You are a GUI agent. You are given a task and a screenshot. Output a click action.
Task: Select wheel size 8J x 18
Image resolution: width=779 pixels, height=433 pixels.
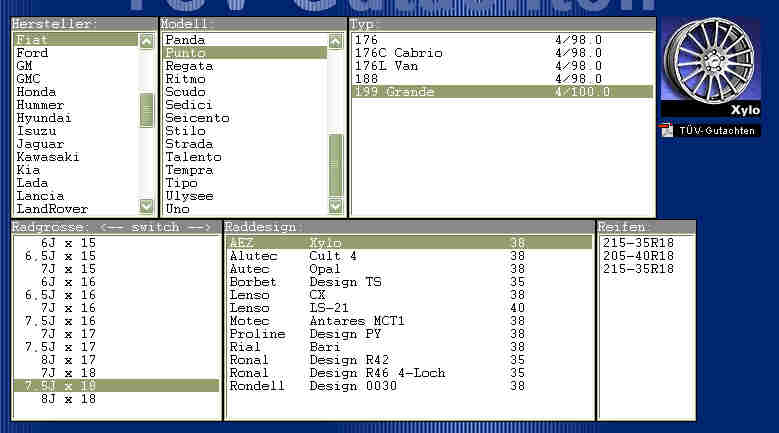tap(68, 398)
